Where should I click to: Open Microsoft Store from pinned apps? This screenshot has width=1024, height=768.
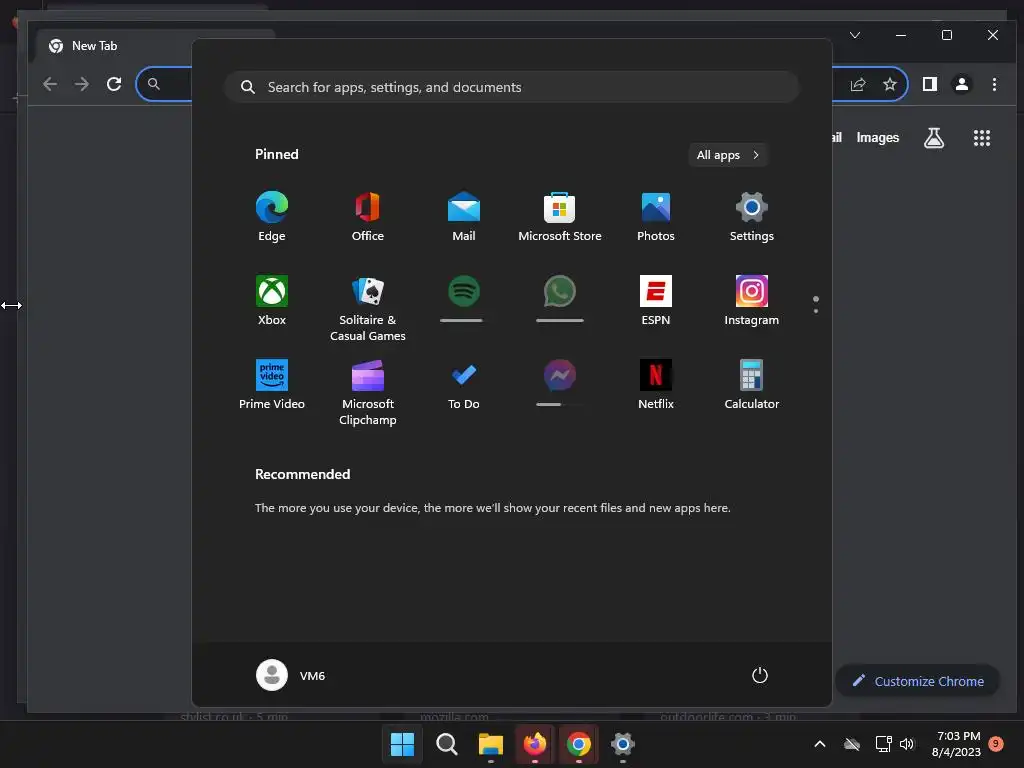560,217
